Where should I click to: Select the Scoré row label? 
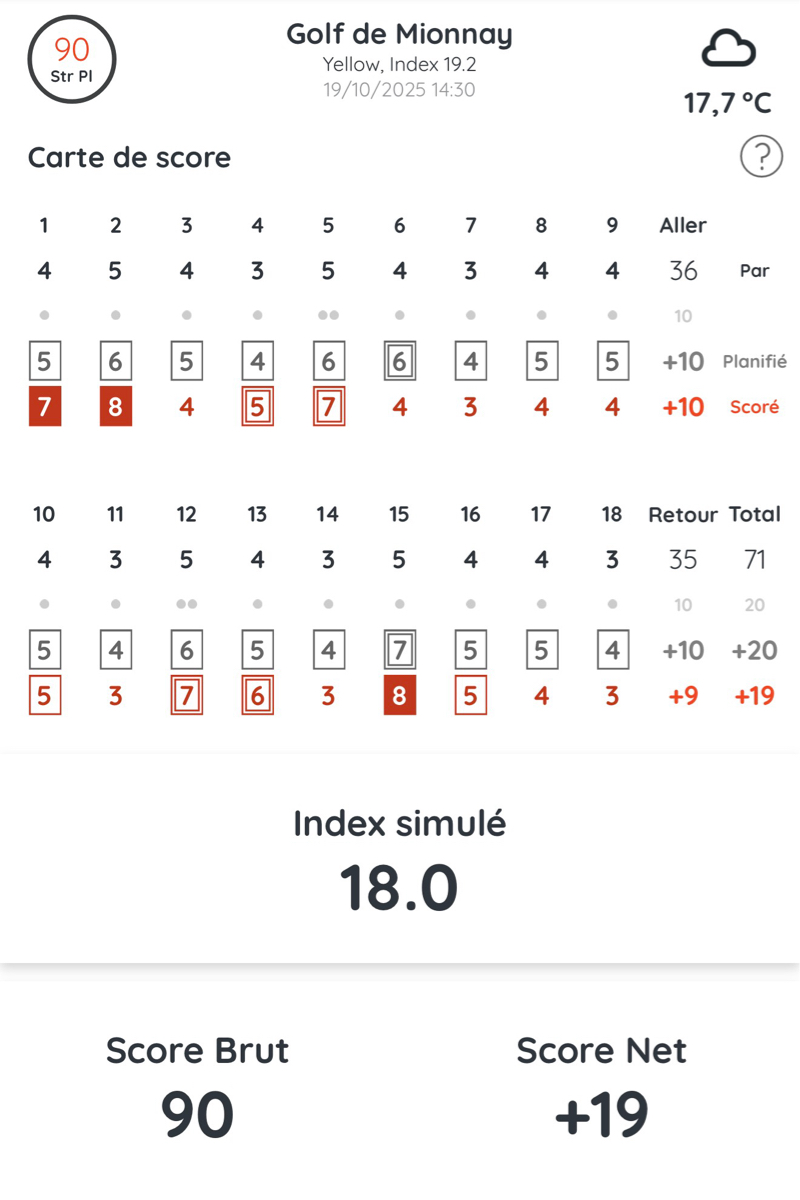pos(754,408)
